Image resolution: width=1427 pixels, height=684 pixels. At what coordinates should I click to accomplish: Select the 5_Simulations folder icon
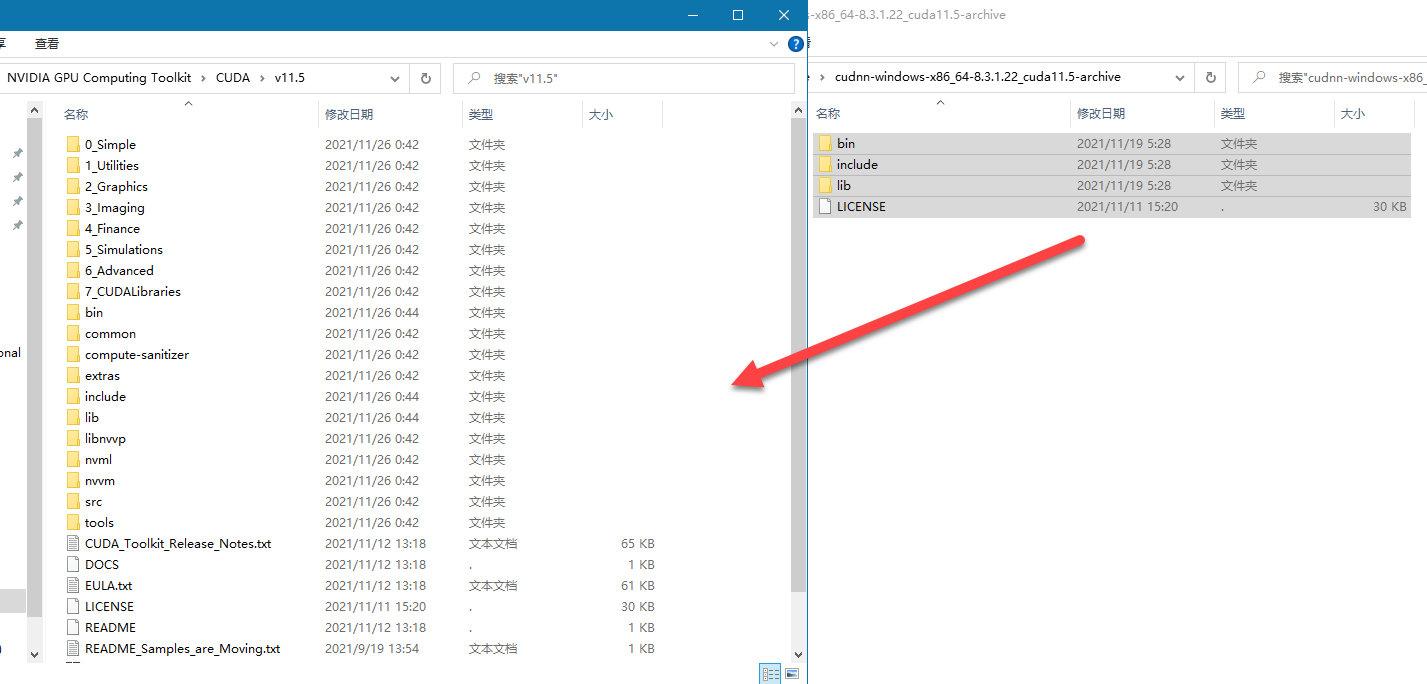[72, 249]
